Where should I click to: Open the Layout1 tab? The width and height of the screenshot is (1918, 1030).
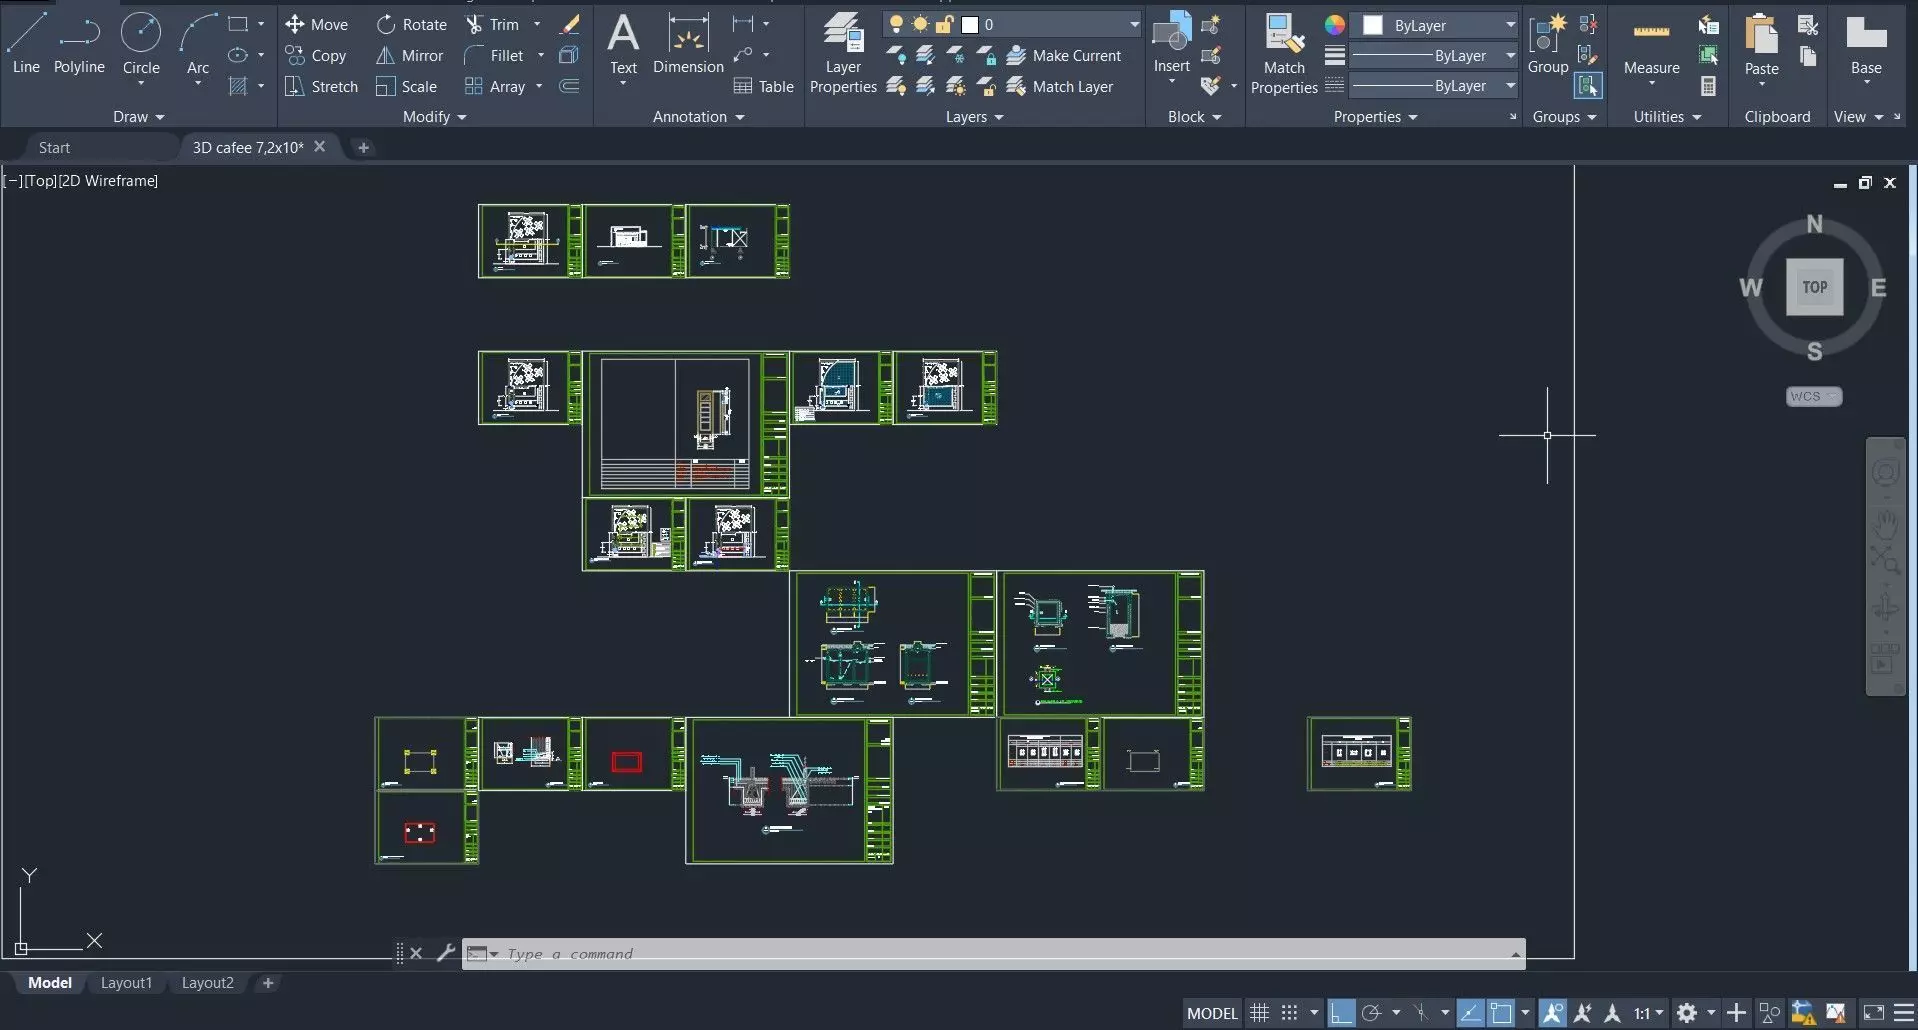click(126, 983)
